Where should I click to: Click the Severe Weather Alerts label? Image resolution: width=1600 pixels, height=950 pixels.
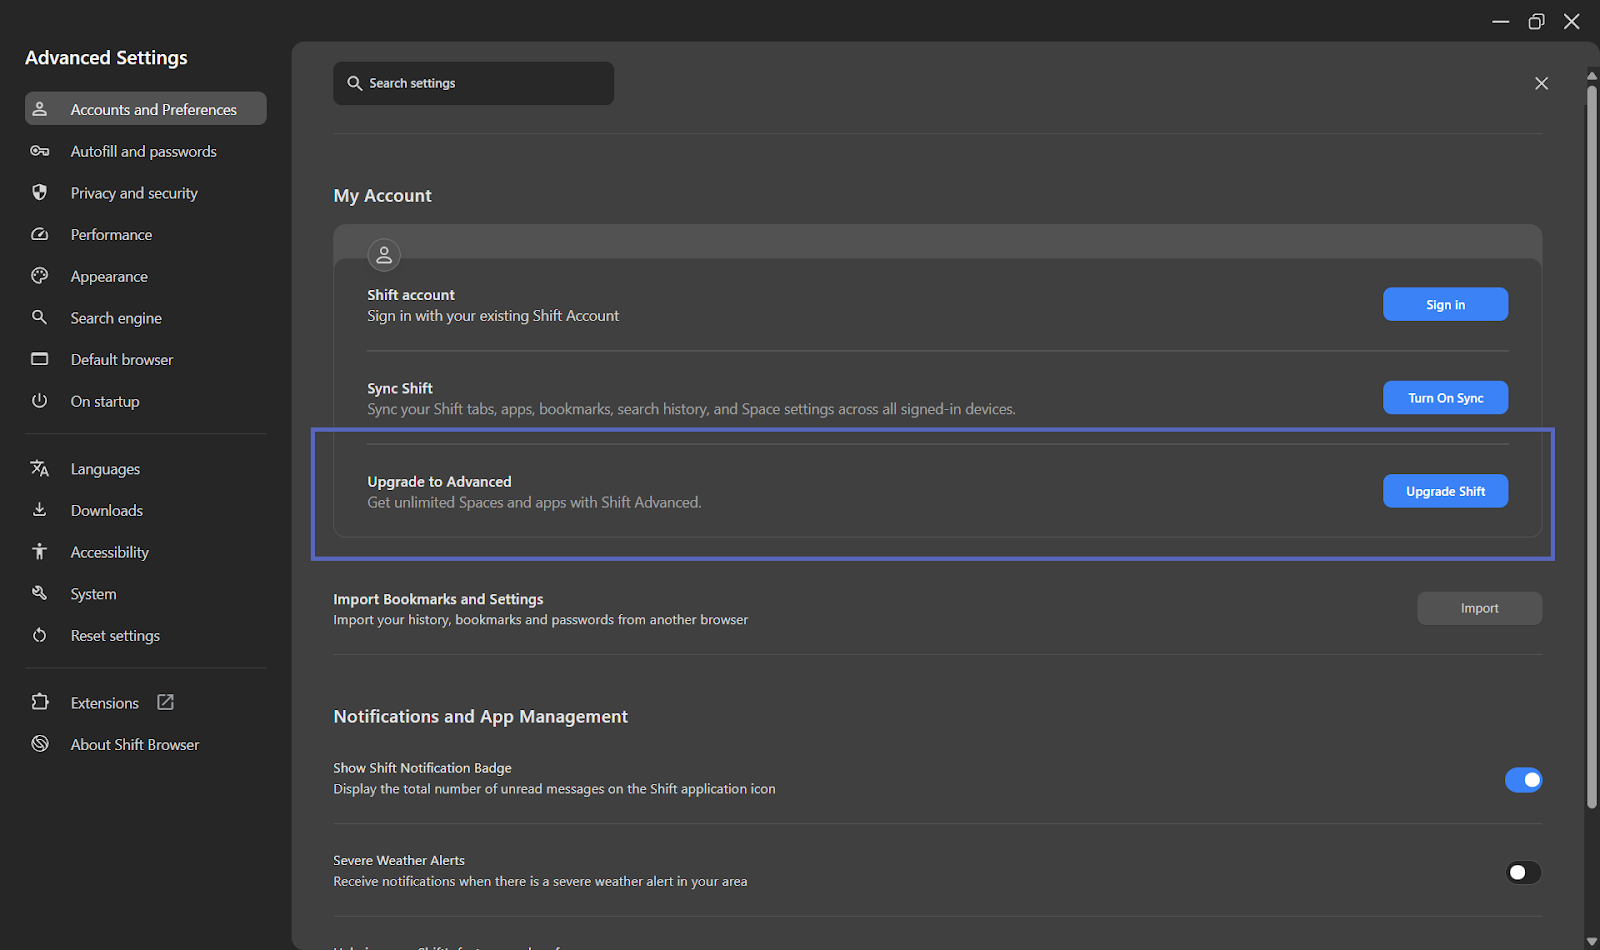point(399,860)
